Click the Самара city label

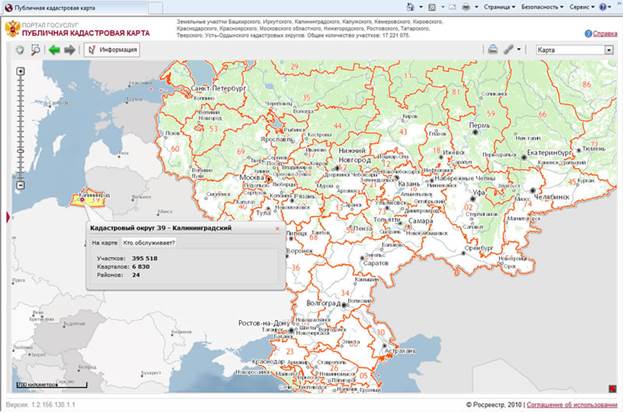click(x=420, y=220)
